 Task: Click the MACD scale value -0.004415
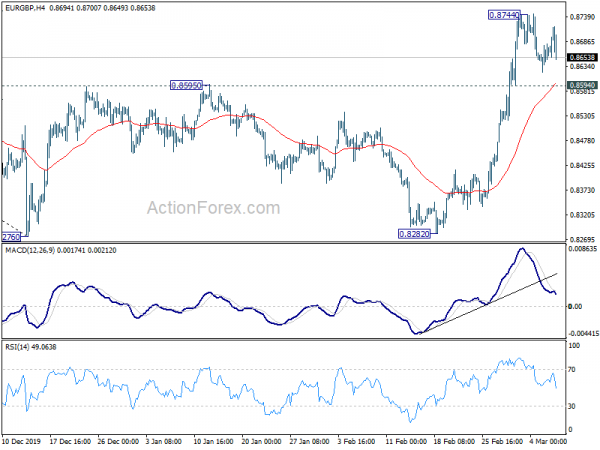pyautogui.click(x=583, y=334)
